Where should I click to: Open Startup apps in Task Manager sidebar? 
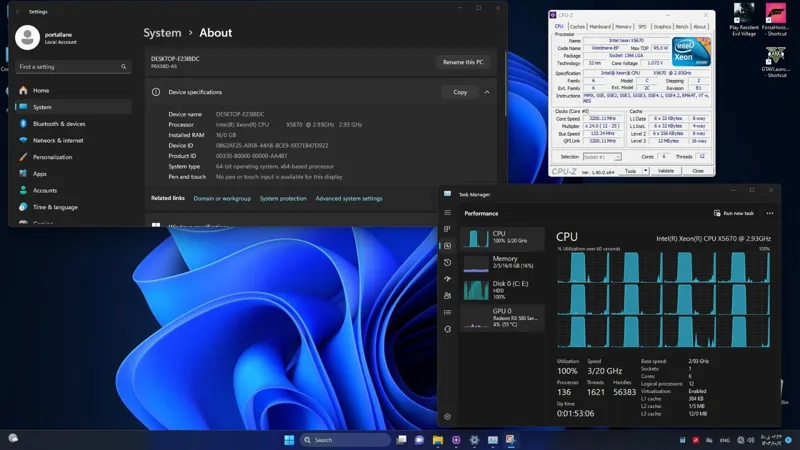click(447, 279)
